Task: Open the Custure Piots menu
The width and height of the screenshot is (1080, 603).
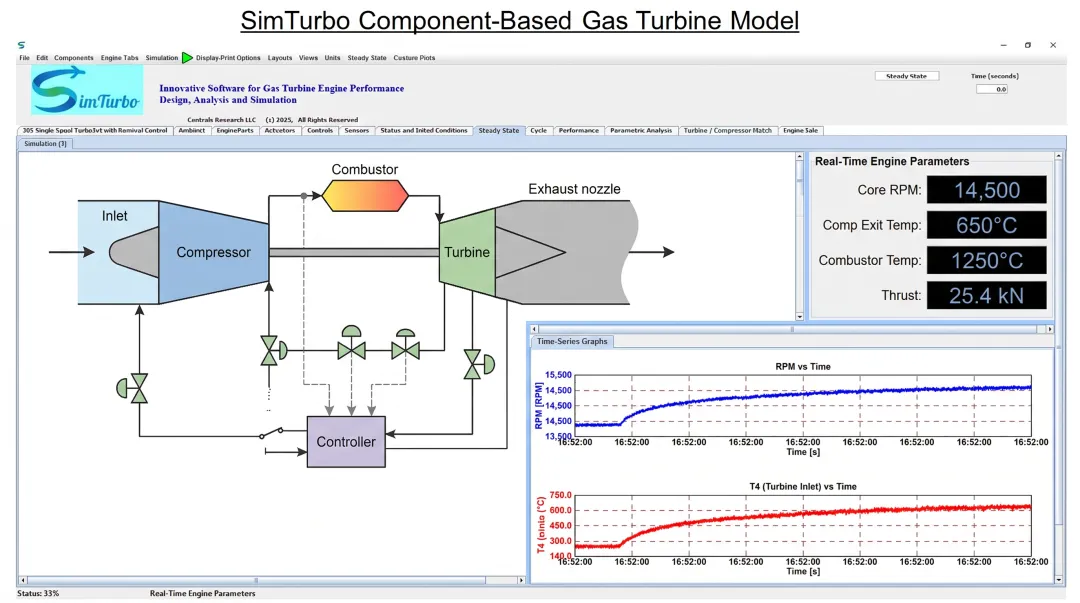Action: coord(414,58)
